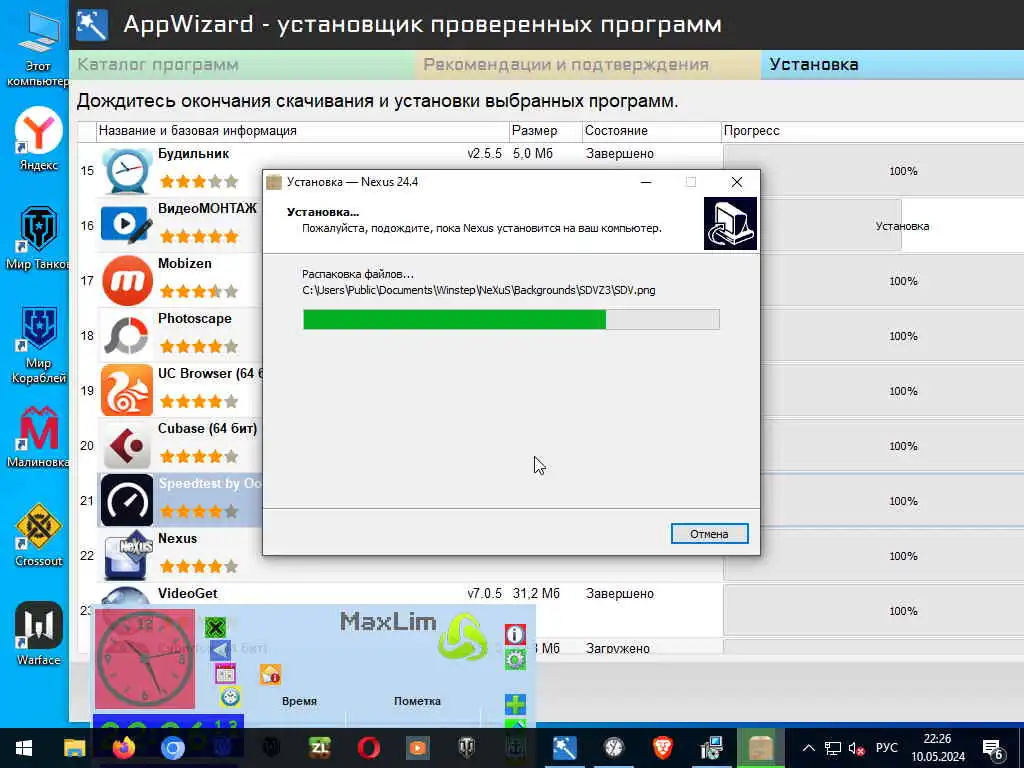Open the Windows Start menu

[24, 748]
